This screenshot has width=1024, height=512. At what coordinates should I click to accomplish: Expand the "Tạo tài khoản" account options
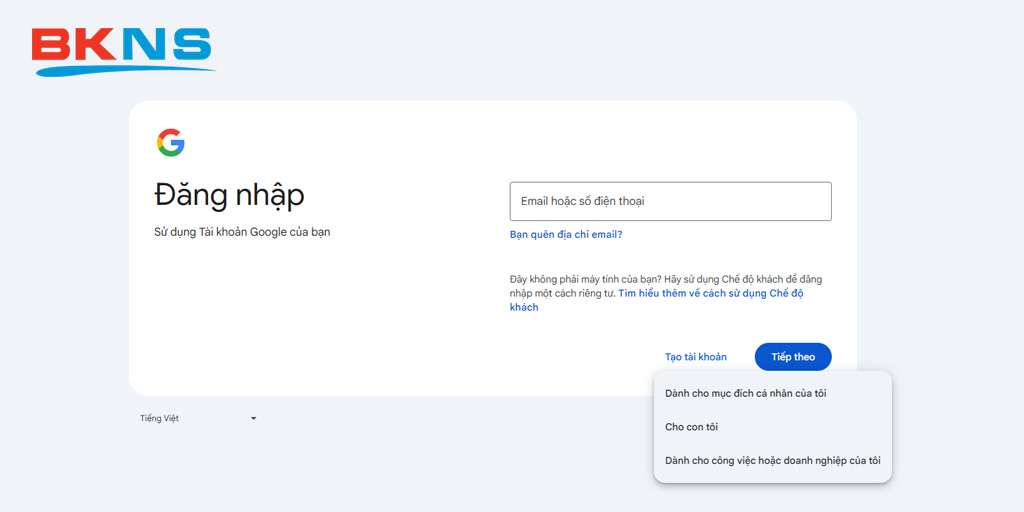tap(696, 357)
